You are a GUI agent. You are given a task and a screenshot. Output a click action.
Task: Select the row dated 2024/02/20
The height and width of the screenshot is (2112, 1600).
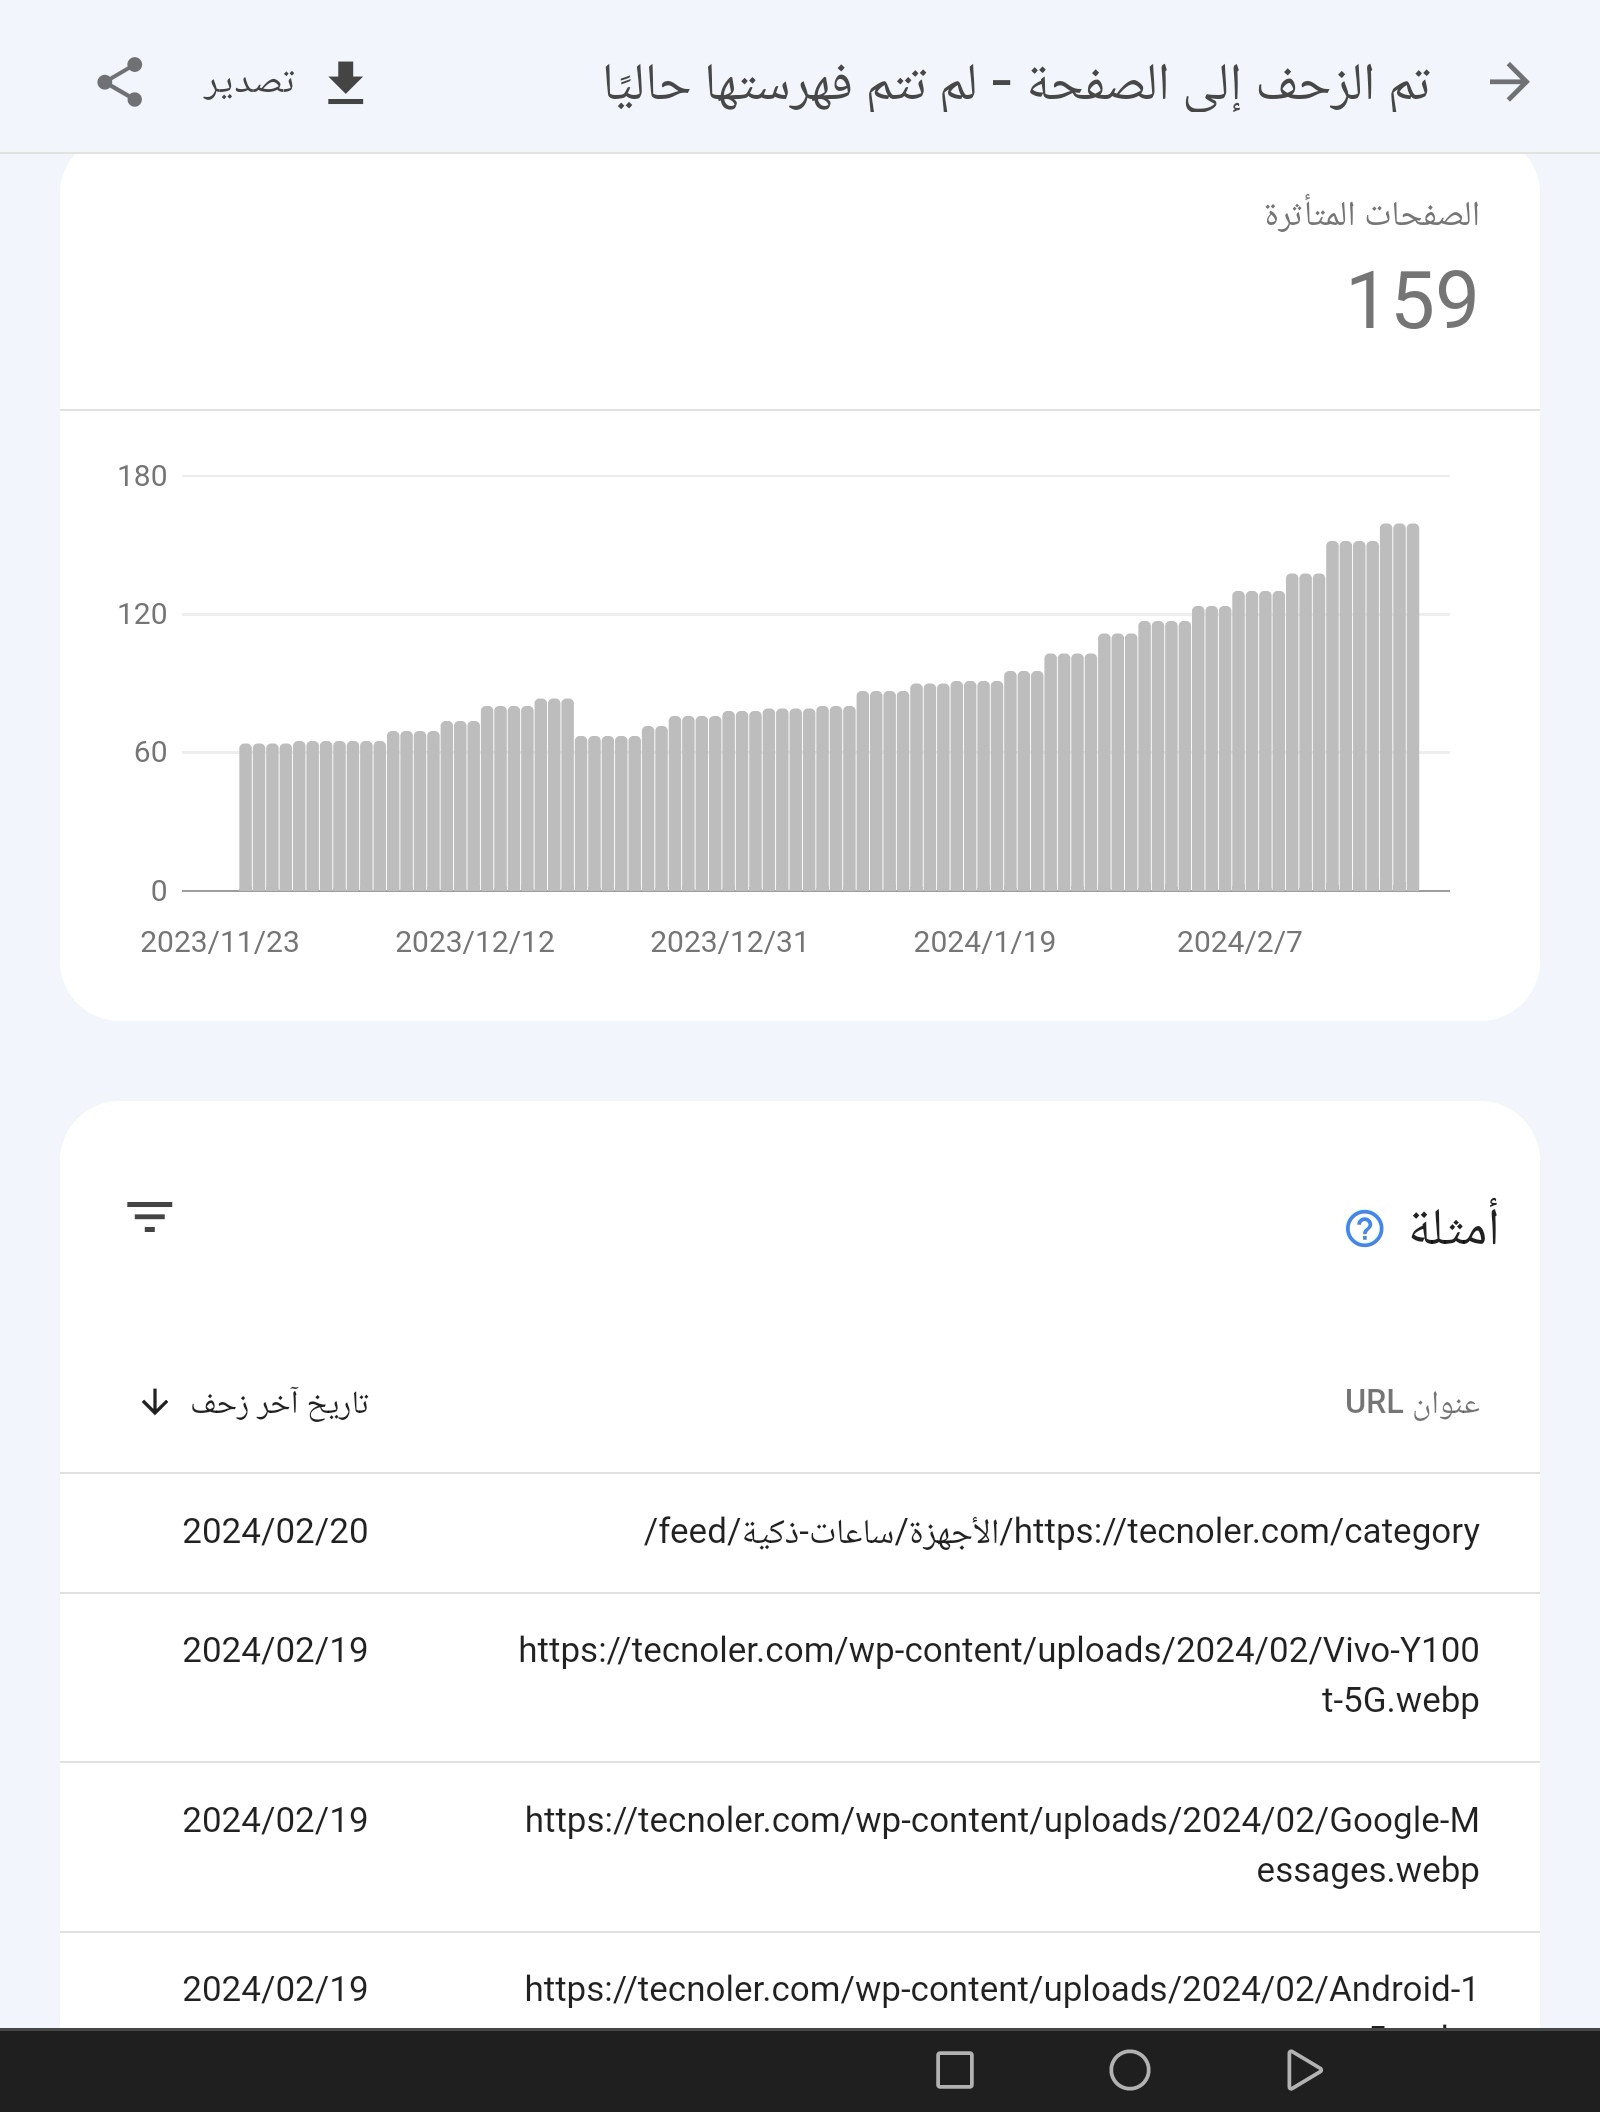[275, 1531]
